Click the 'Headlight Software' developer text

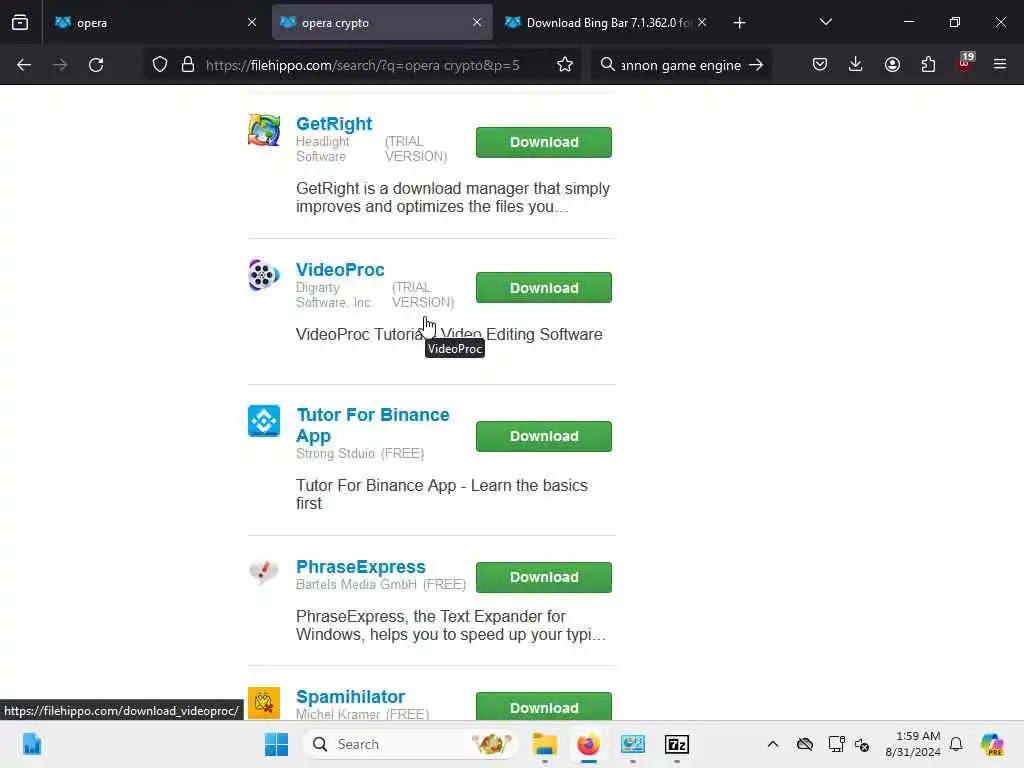pos(323,149)
